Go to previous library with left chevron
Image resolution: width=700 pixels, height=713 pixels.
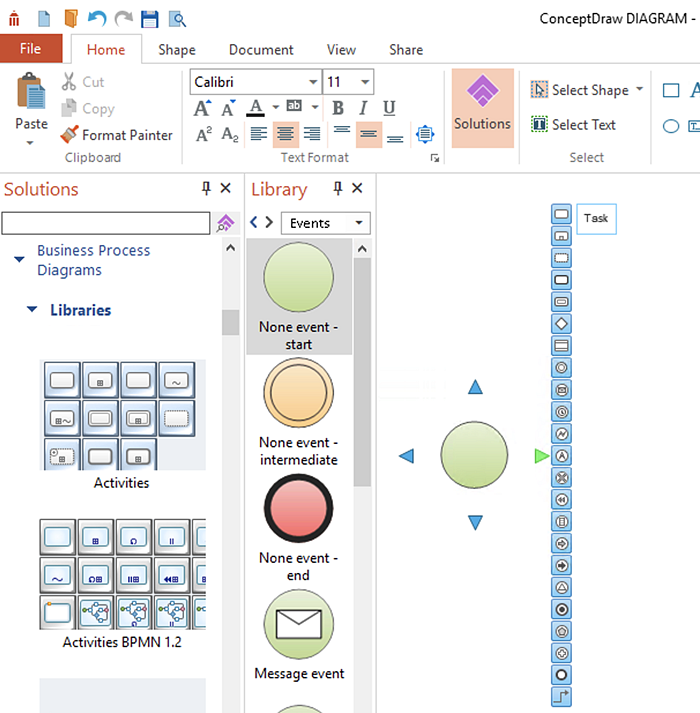254,222
